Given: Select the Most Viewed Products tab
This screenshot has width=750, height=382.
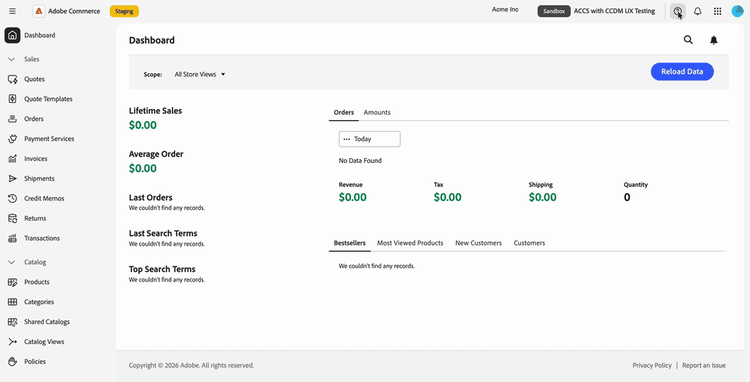Looking at the screenshot, I should [x=410, y=243].
